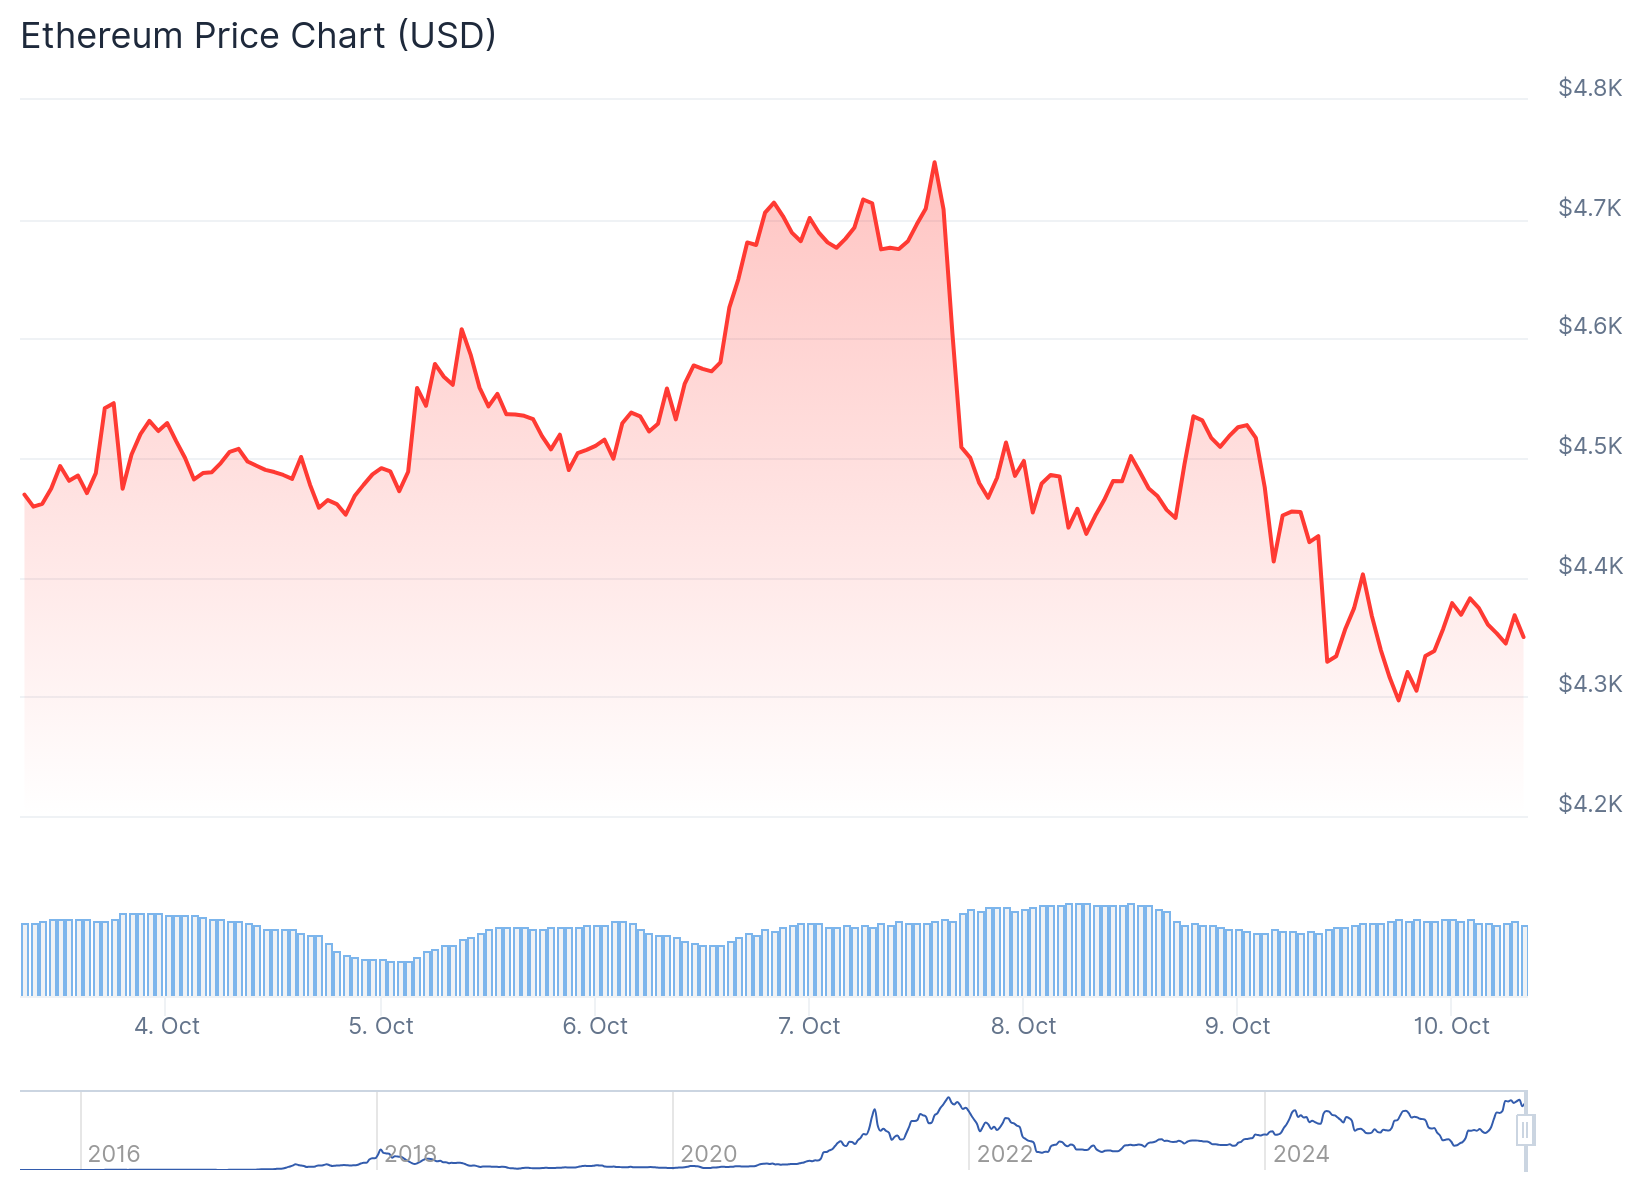Click the 5. Oct date label
Screen dimensions: 1644x1200
(x=381, y=1026)
